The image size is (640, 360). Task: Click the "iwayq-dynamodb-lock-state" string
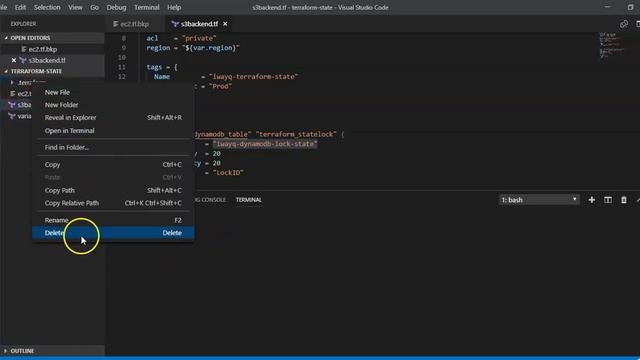[x=265, y=144]
